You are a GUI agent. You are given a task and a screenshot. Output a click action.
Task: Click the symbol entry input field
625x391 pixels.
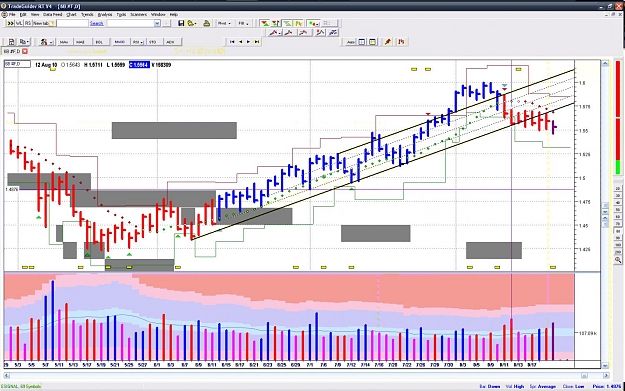pos(72,24)
